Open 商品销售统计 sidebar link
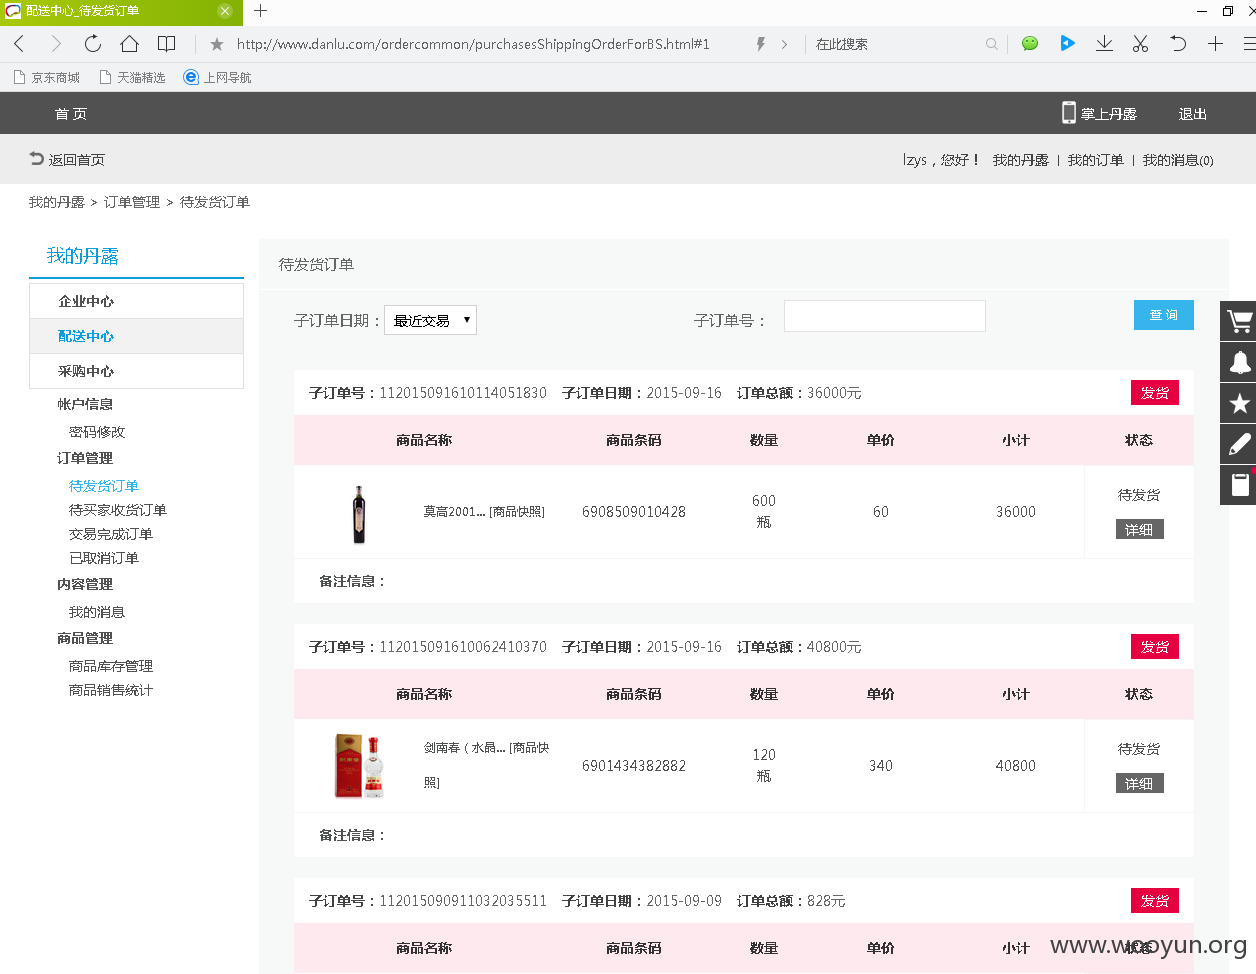 111,690
